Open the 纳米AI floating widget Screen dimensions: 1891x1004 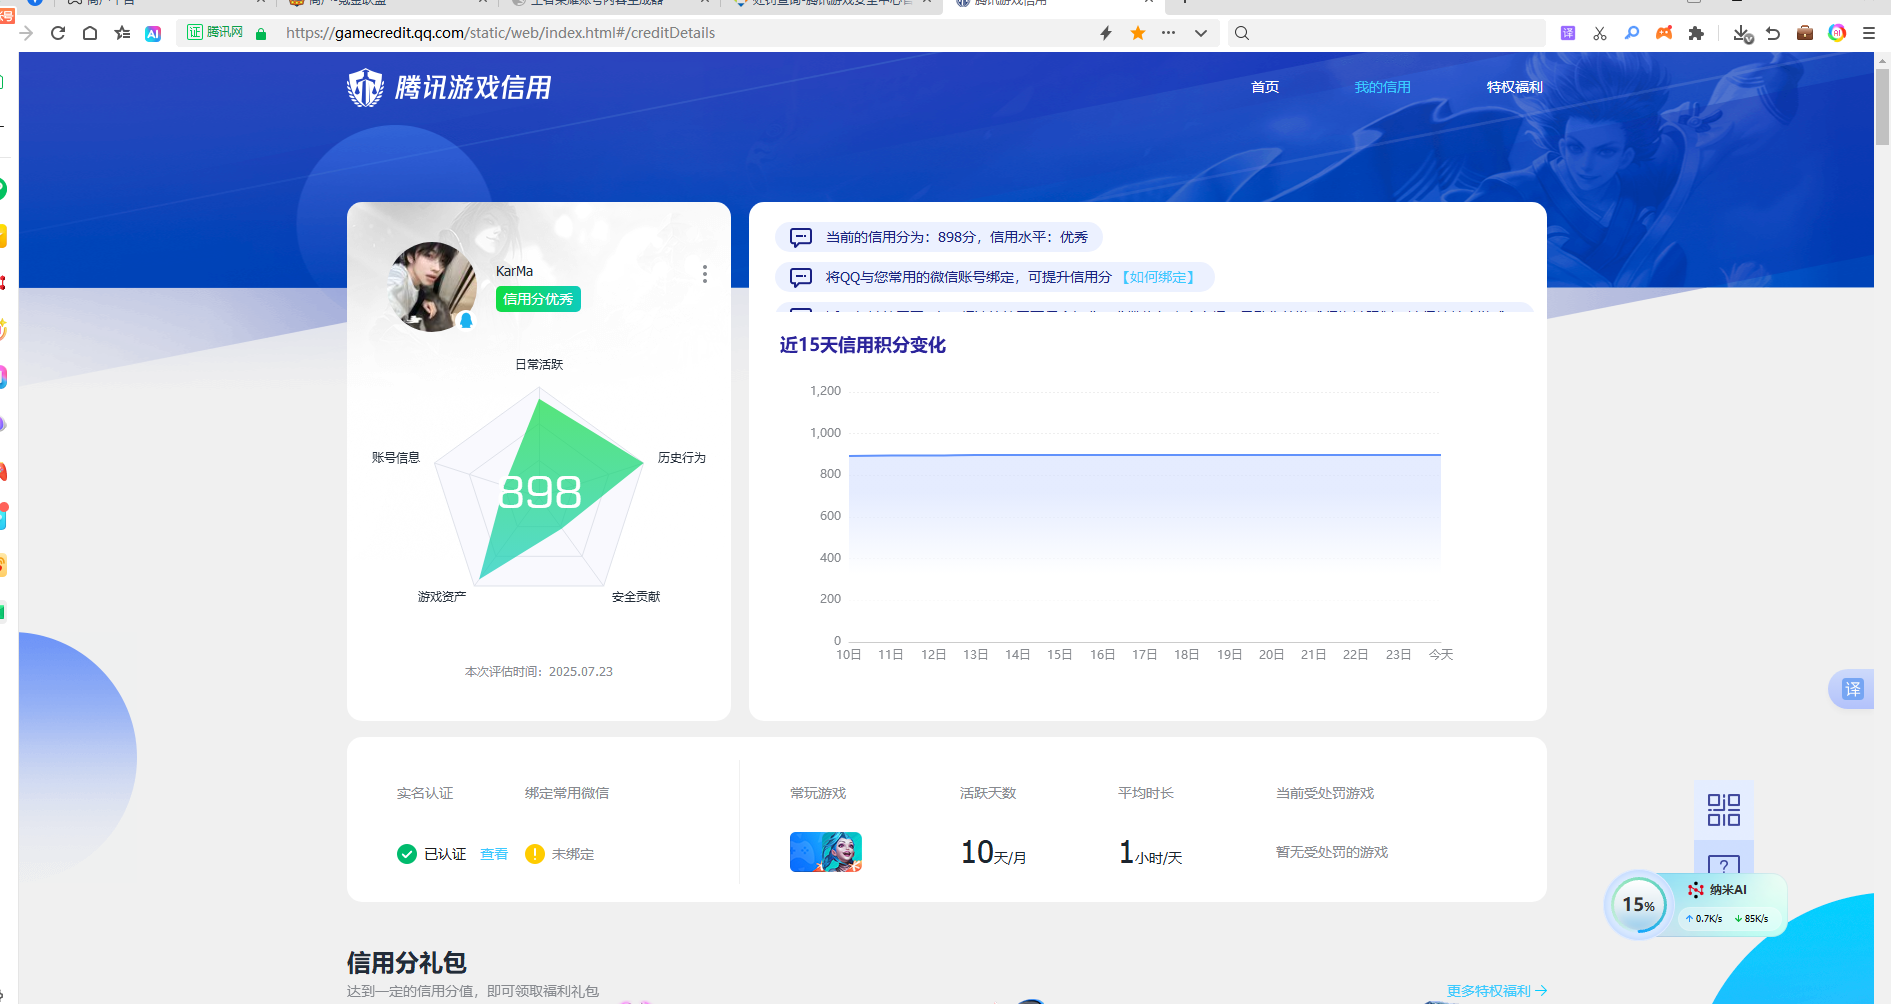point(1728,890)
